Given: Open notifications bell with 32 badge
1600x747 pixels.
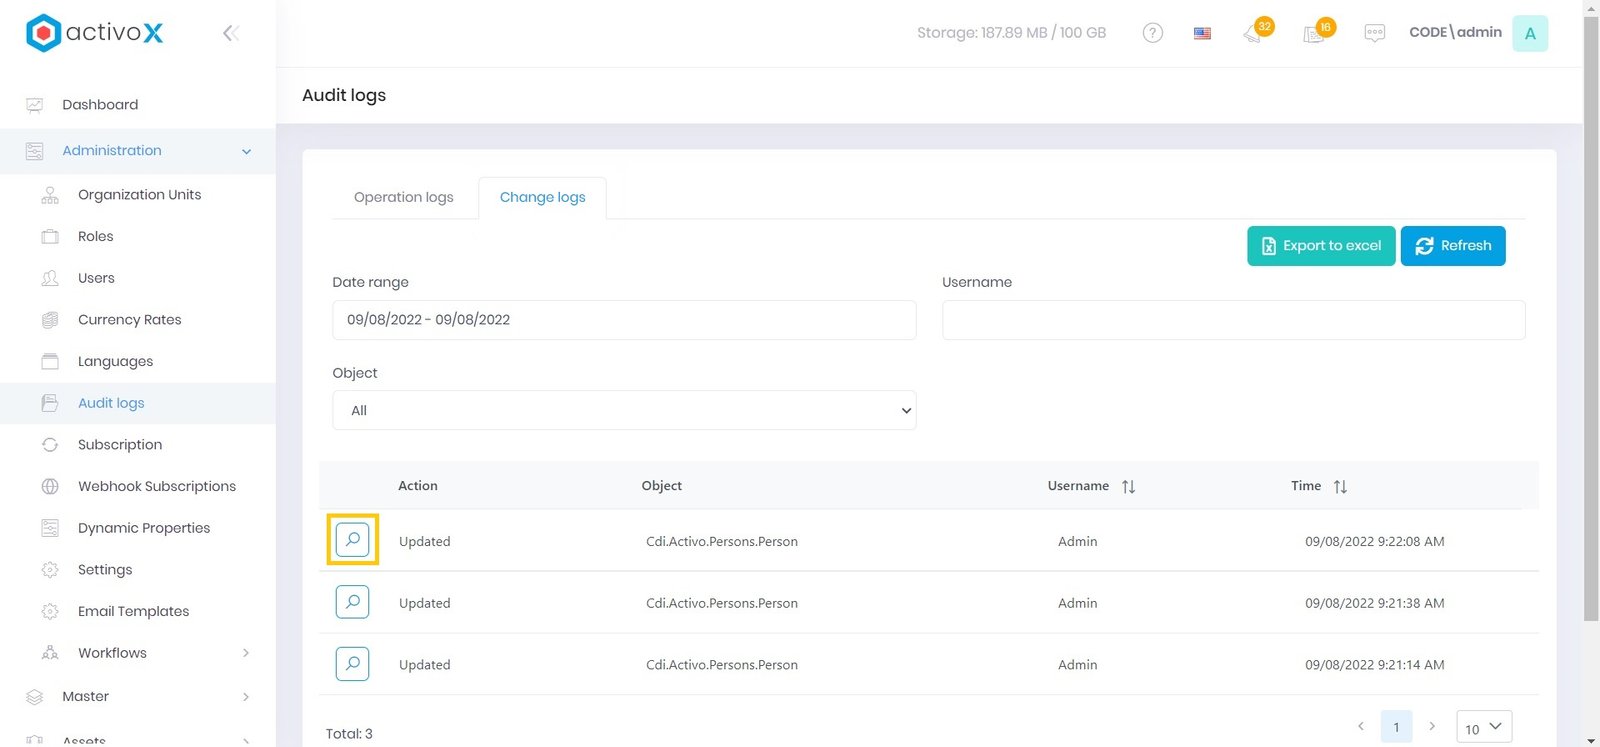Looking at the screenshot, I should pyautogui.click(x=1254, y=33).
